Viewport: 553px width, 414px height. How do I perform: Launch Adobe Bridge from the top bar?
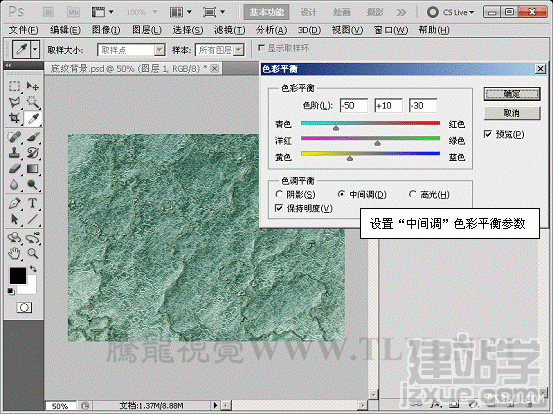(48, 12)
